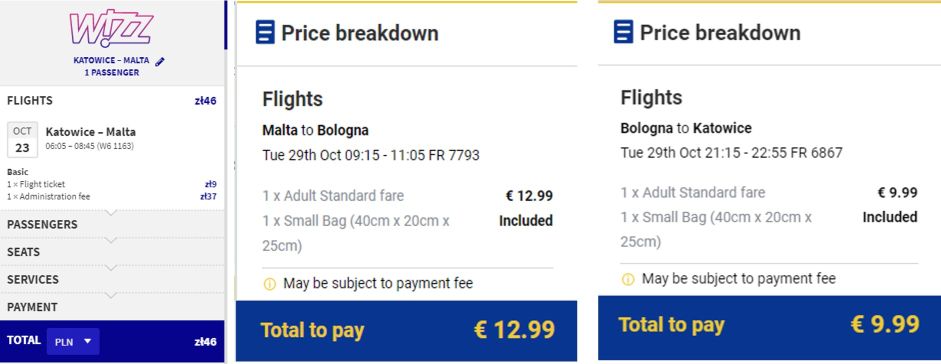Click the Malta flight Adult Standard fare line
The height and width of the screenshot is (364, 941).
click(407, 195)
